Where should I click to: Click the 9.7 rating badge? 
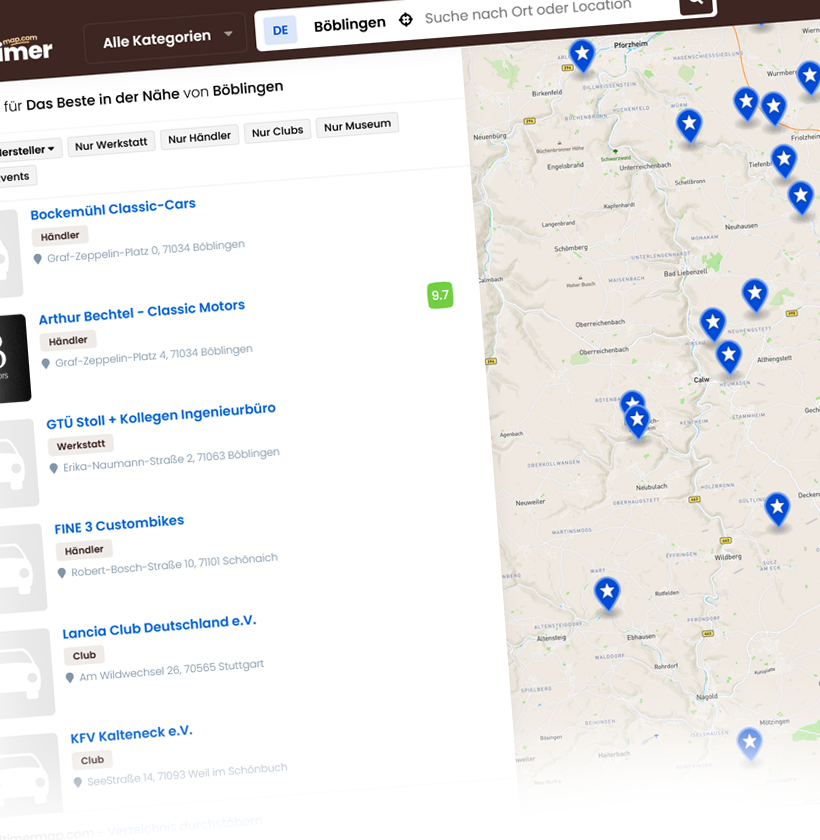[x=440, y=295]
